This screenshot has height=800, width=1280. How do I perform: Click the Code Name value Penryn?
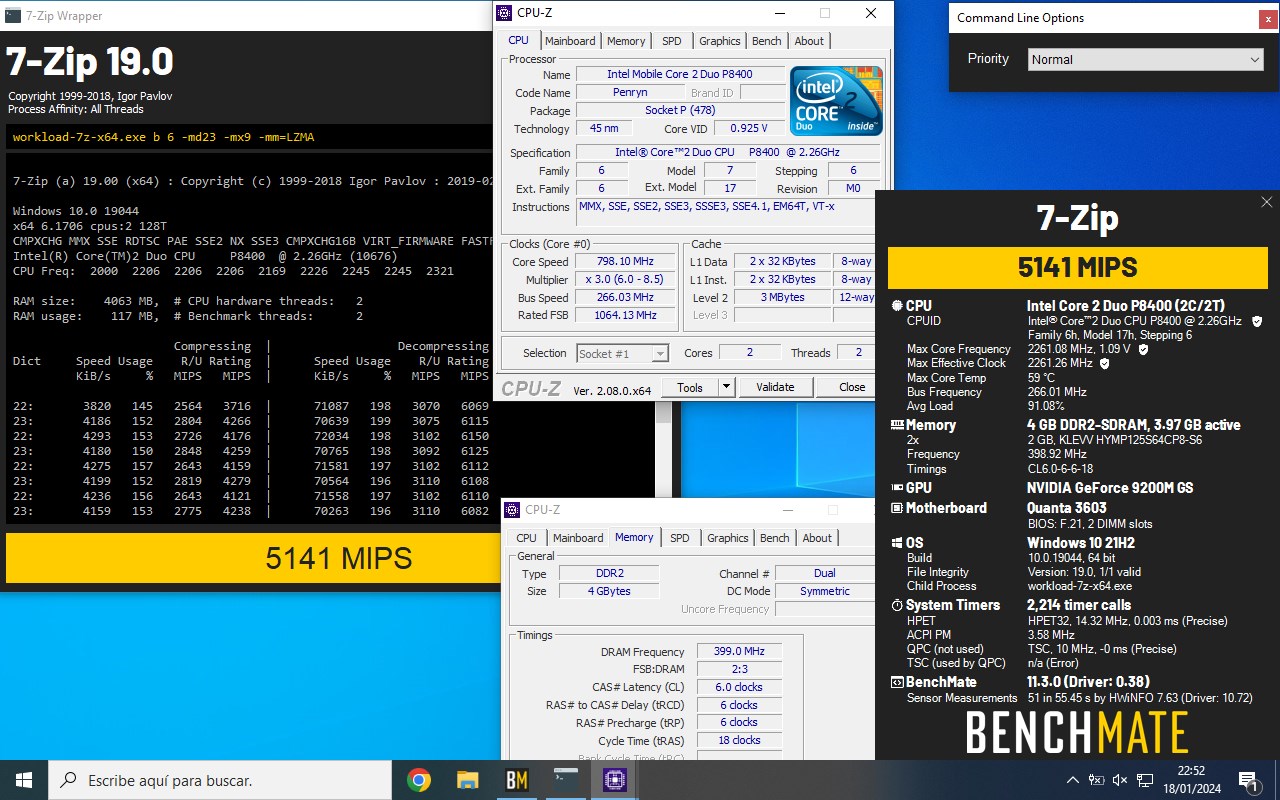click(630, 92)
